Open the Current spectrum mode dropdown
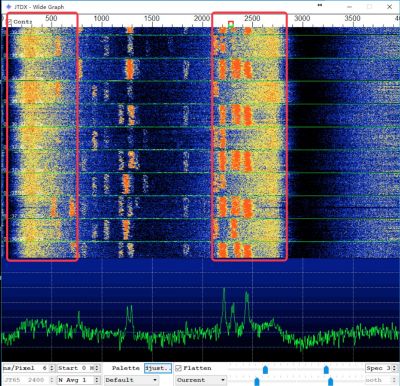This screenshot has width=400, height=386. (201, 380)
